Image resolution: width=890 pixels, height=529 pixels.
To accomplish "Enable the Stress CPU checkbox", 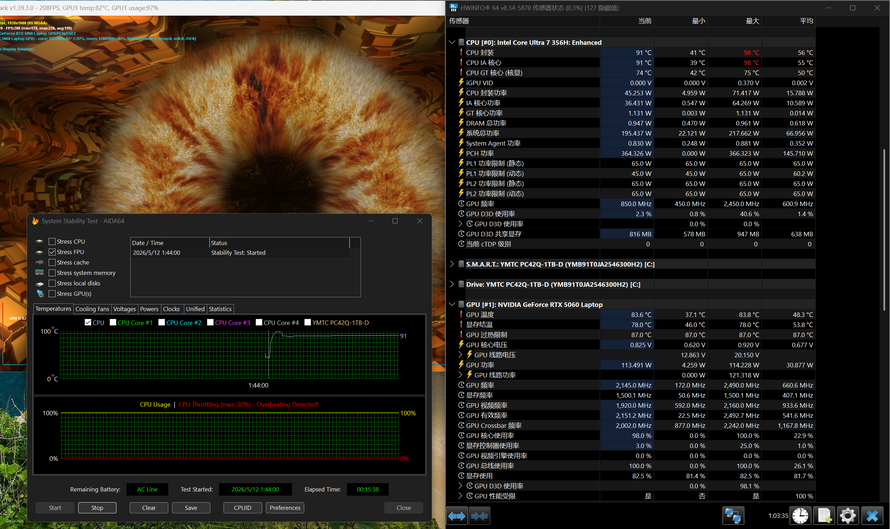I will 52,242.
